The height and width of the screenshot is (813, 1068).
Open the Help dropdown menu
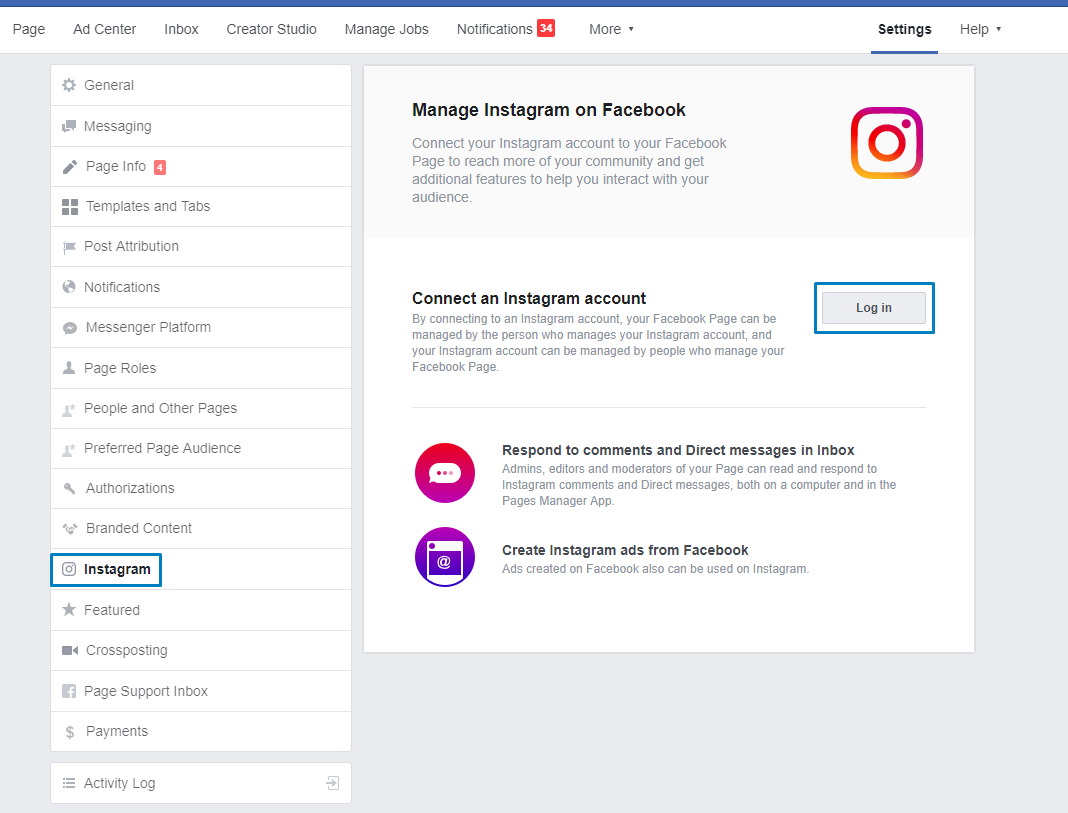(980, 29)
